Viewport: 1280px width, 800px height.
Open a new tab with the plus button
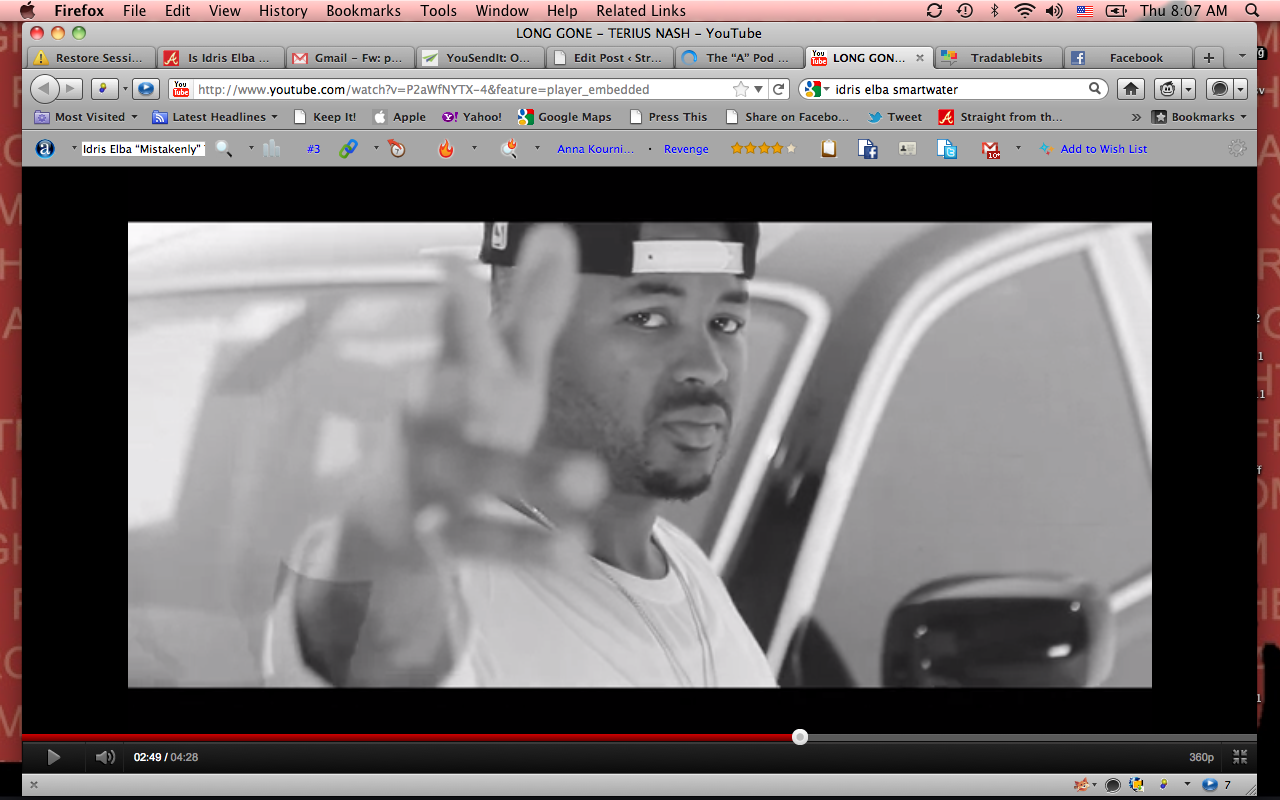1209,57
